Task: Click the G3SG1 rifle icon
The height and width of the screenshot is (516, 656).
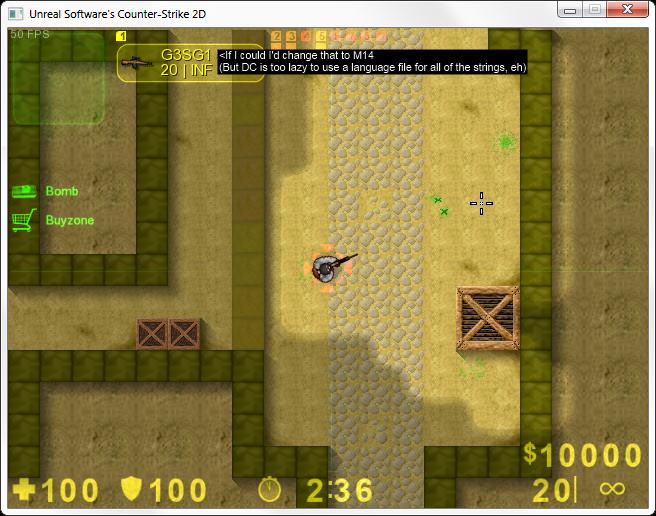Action: point(137,63)
